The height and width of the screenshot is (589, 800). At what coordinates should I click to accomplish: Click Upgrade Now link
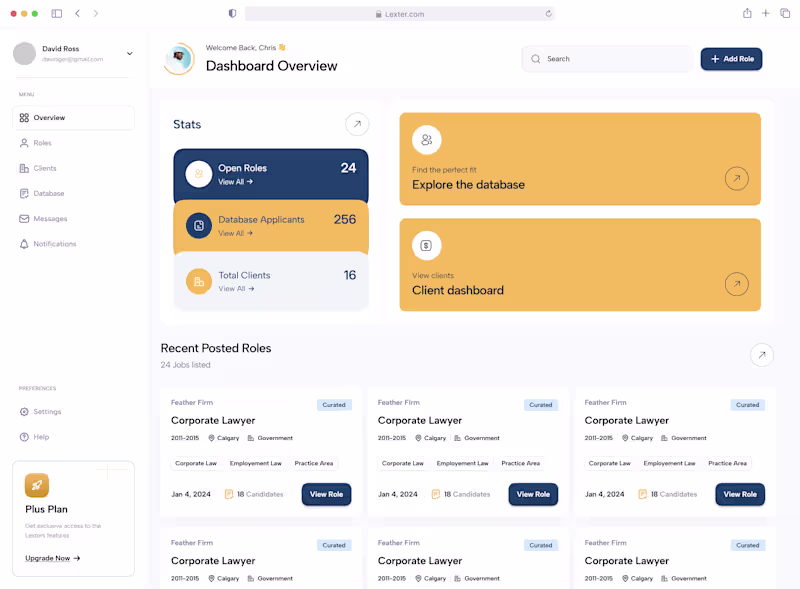tap(53, 558)
